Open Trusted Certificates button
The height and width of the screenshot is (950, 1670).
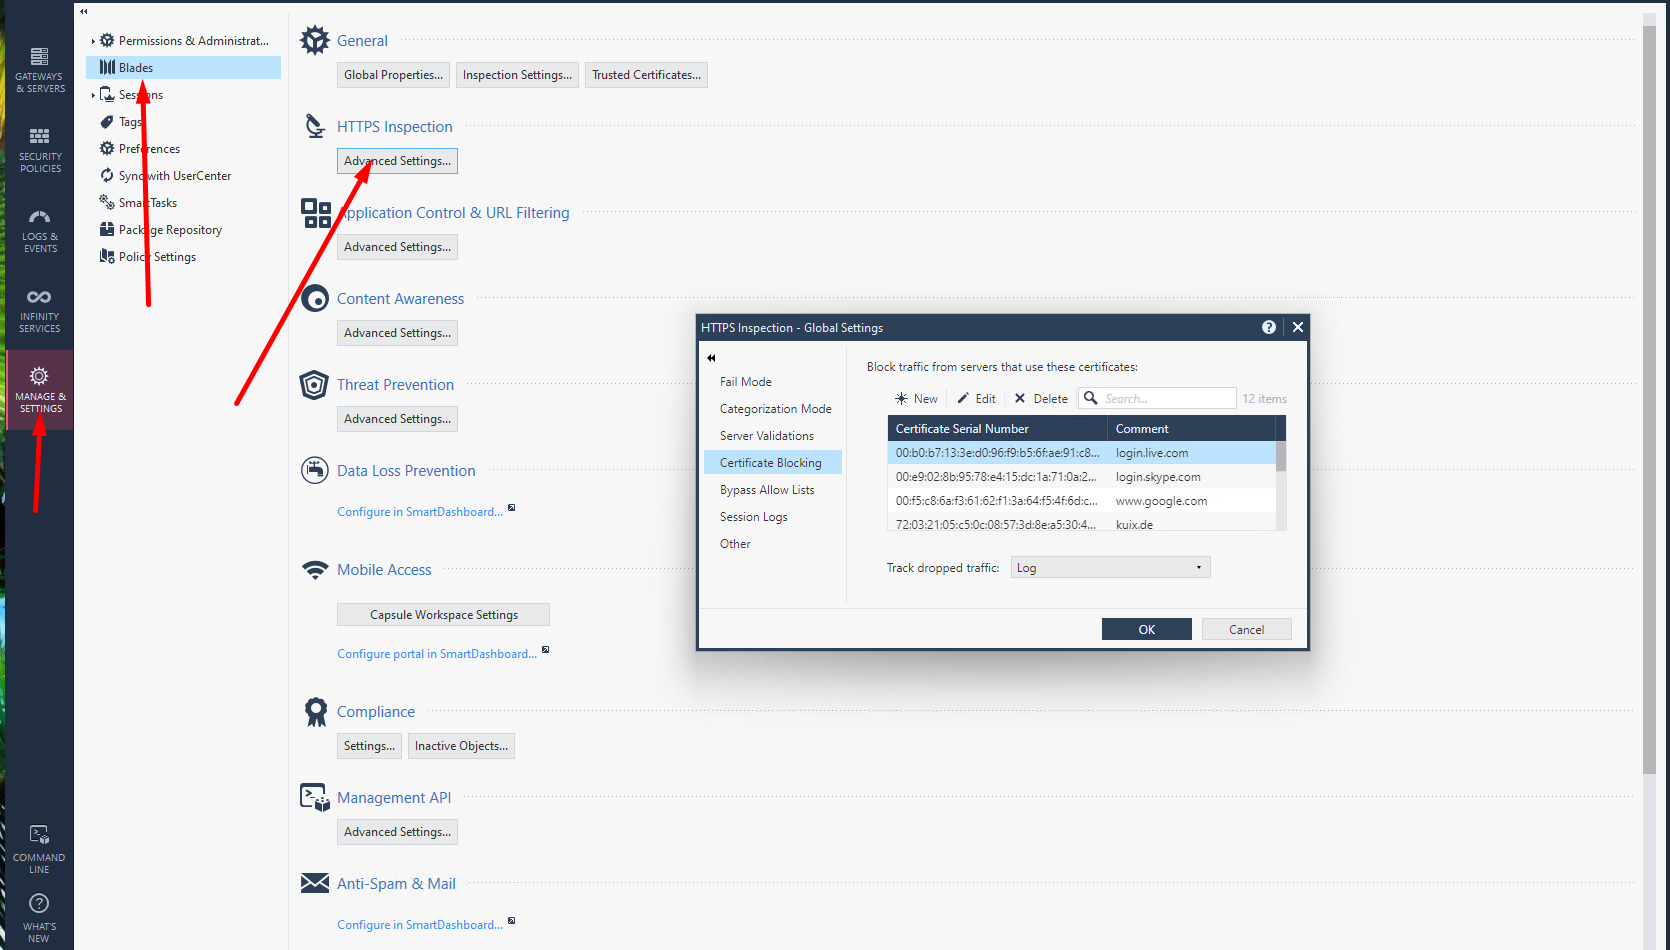646,75
